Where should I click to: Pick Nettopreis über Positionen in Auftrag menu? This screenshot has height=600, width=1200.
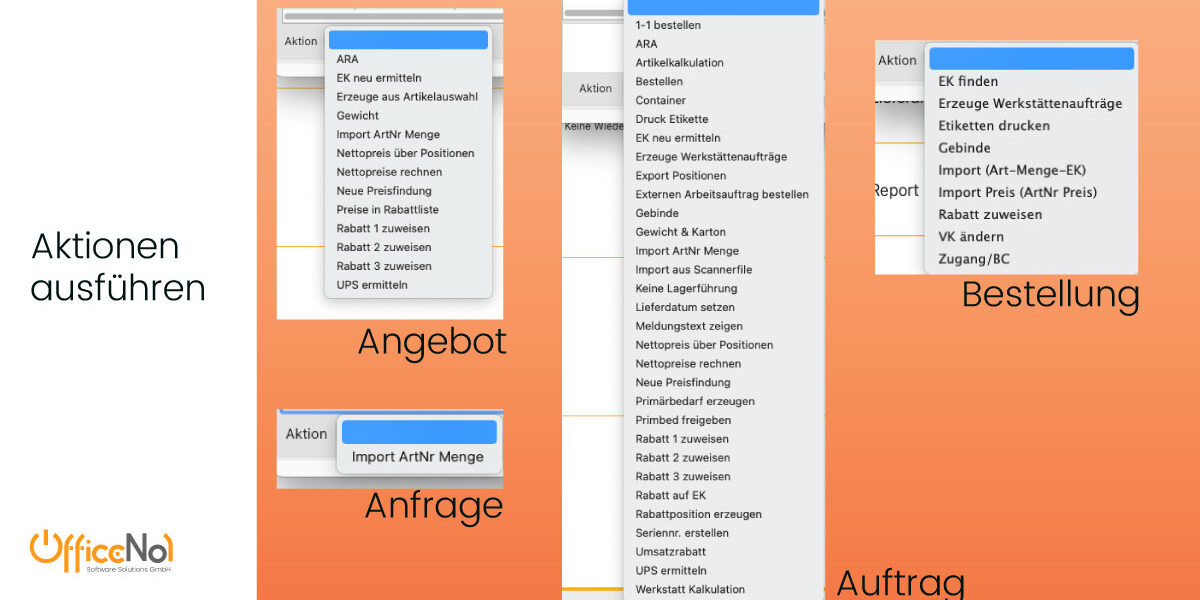coord(704,345)
